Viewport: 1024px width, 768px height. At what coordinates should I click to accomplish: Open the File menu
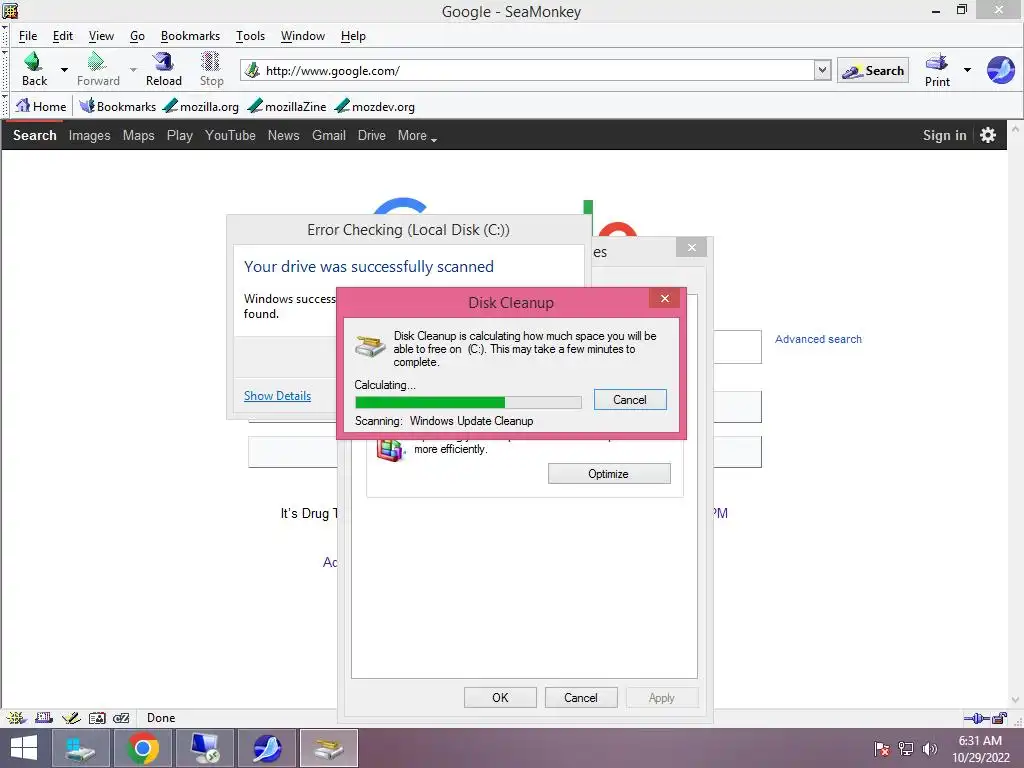(27, 36)
